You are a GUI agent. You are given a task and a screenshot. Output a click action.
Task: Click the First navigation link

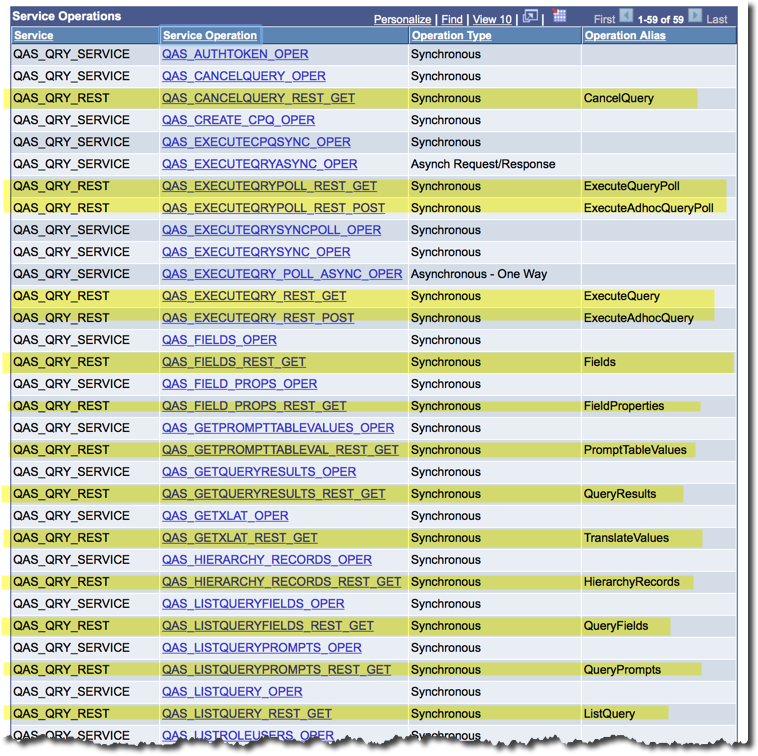(x=604, y=19)
